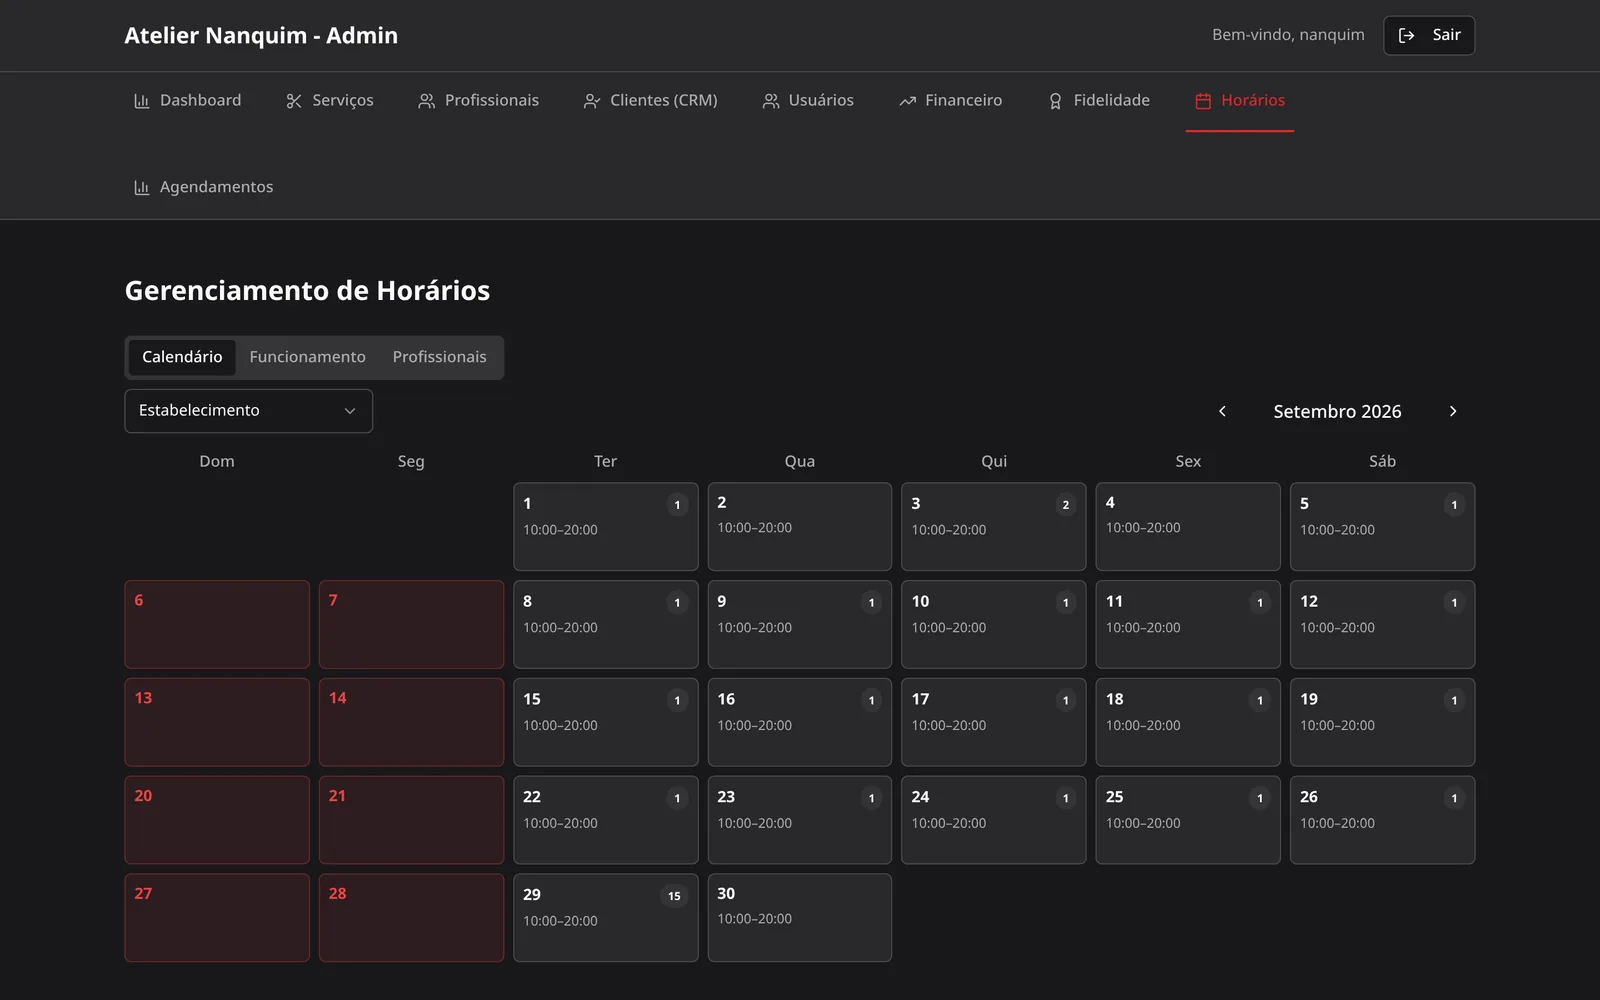Select the day 26 calendar cell
This screenshot has height=1000, width=1600.
[x=1382, y=820]
